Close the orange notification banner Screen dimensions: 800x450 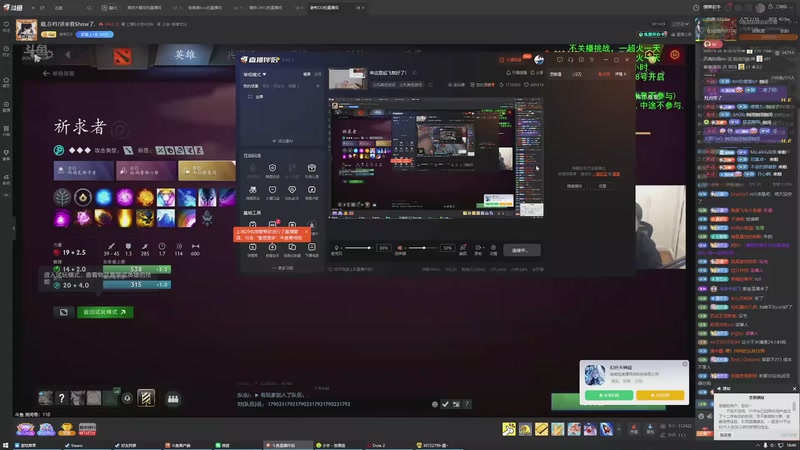tap(306, 232)
